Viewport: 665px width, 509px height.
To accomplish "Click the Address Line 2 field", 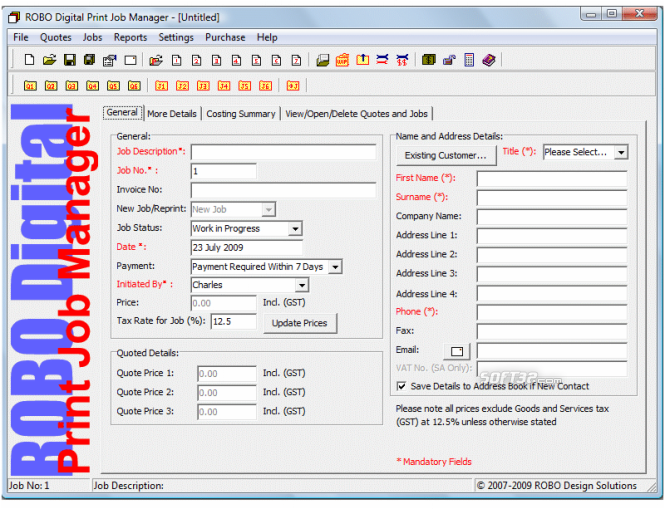I will pyautogui.click(x=551, y=255).
